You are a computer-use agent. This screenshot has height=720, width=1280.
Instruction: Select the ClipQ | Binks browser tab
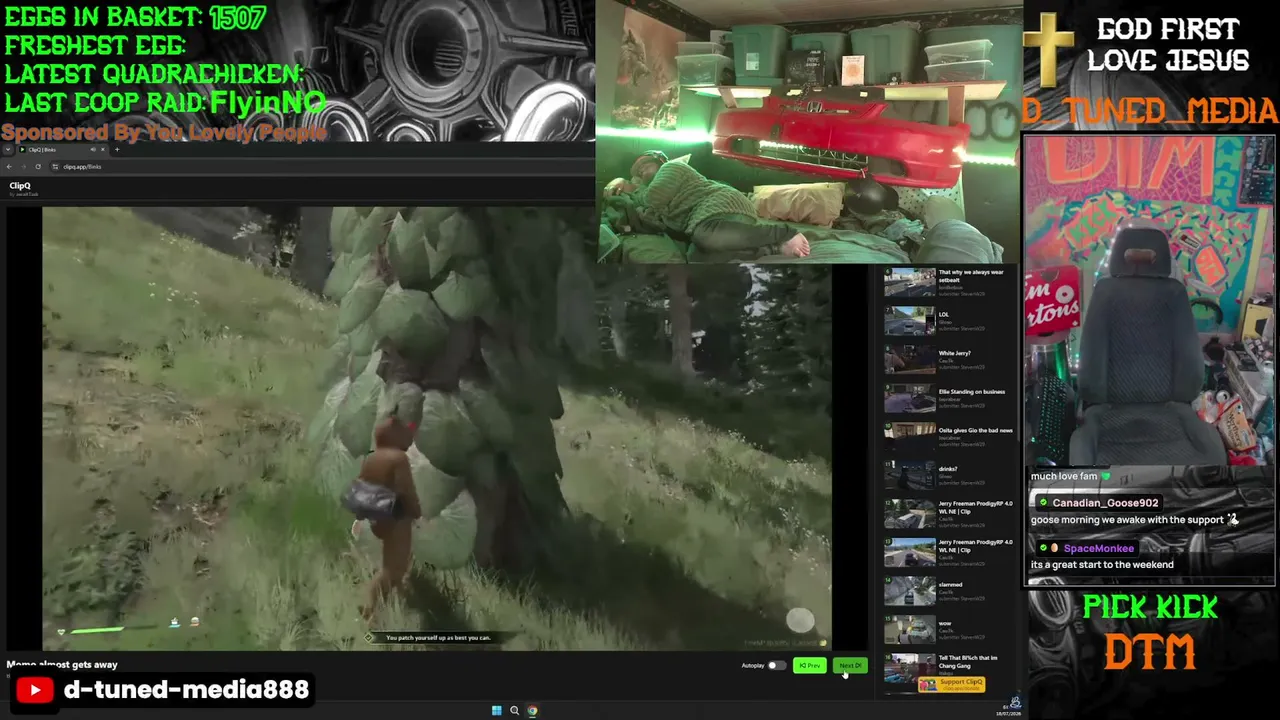(62, 150)
